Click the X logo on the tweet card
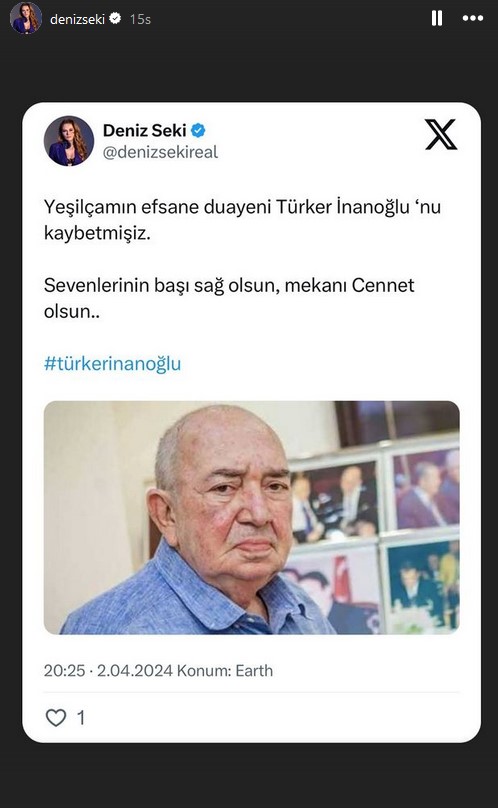This screenshot has width=498, height=808. click(x=441, y=134)
